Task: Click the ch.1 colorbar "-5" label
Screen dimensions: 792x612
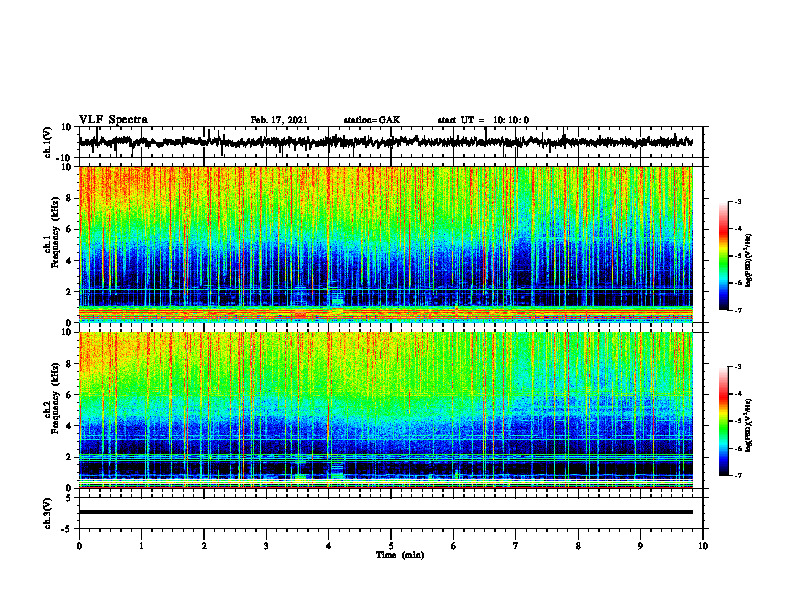Action: (x=737, y=256)
